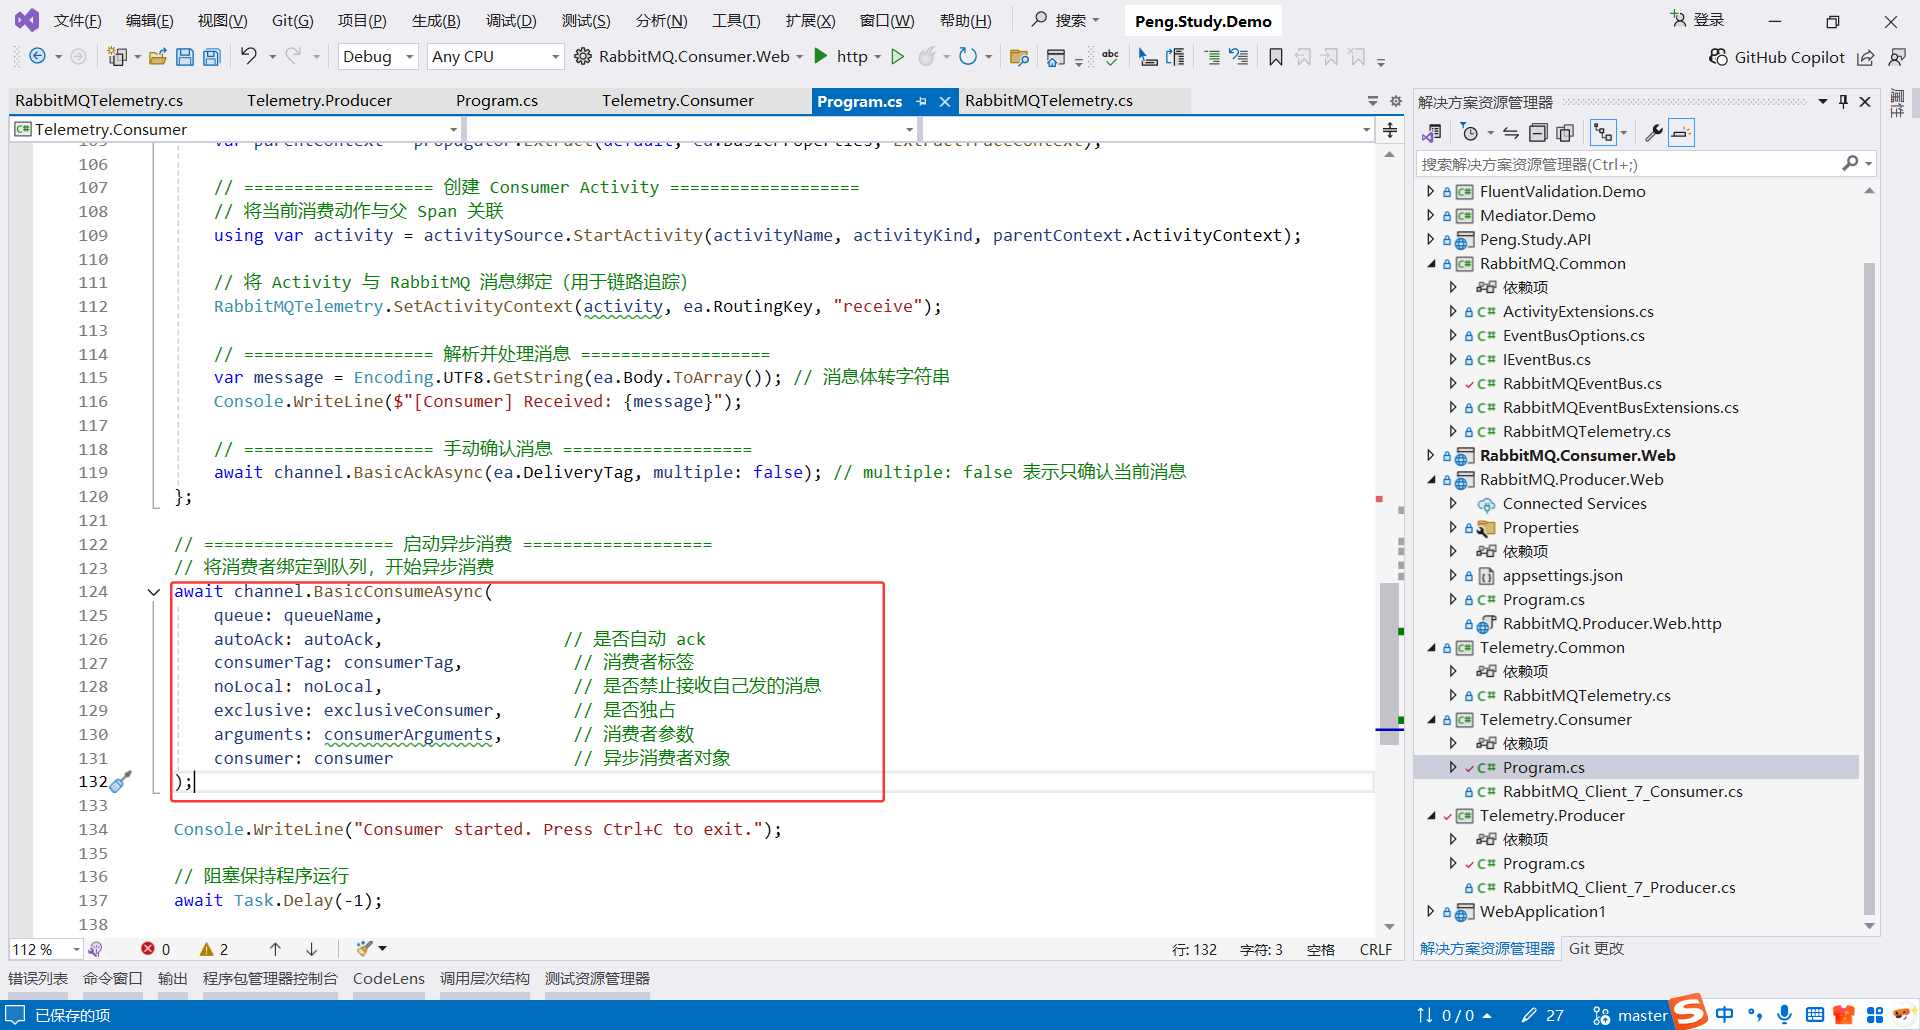Select RabbitMQ_Client_7_Consumer.cs in Solution Explorer
Image resolution: width=1920 pixels, height=1030 pixels.
tap(1622, 792)
